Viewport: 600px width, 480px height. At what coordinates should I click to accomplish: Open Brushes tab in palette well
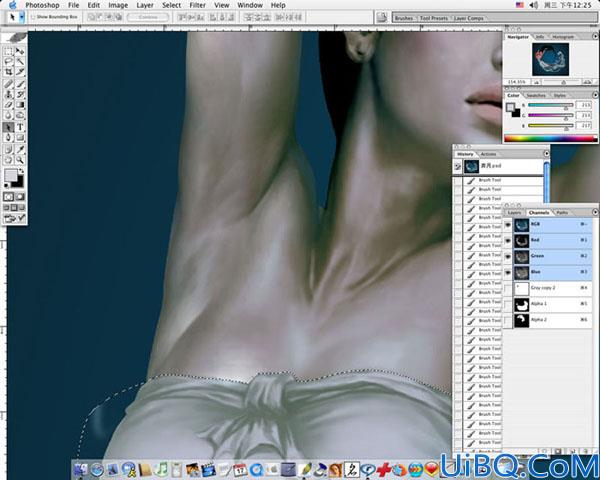pos(404,18)
